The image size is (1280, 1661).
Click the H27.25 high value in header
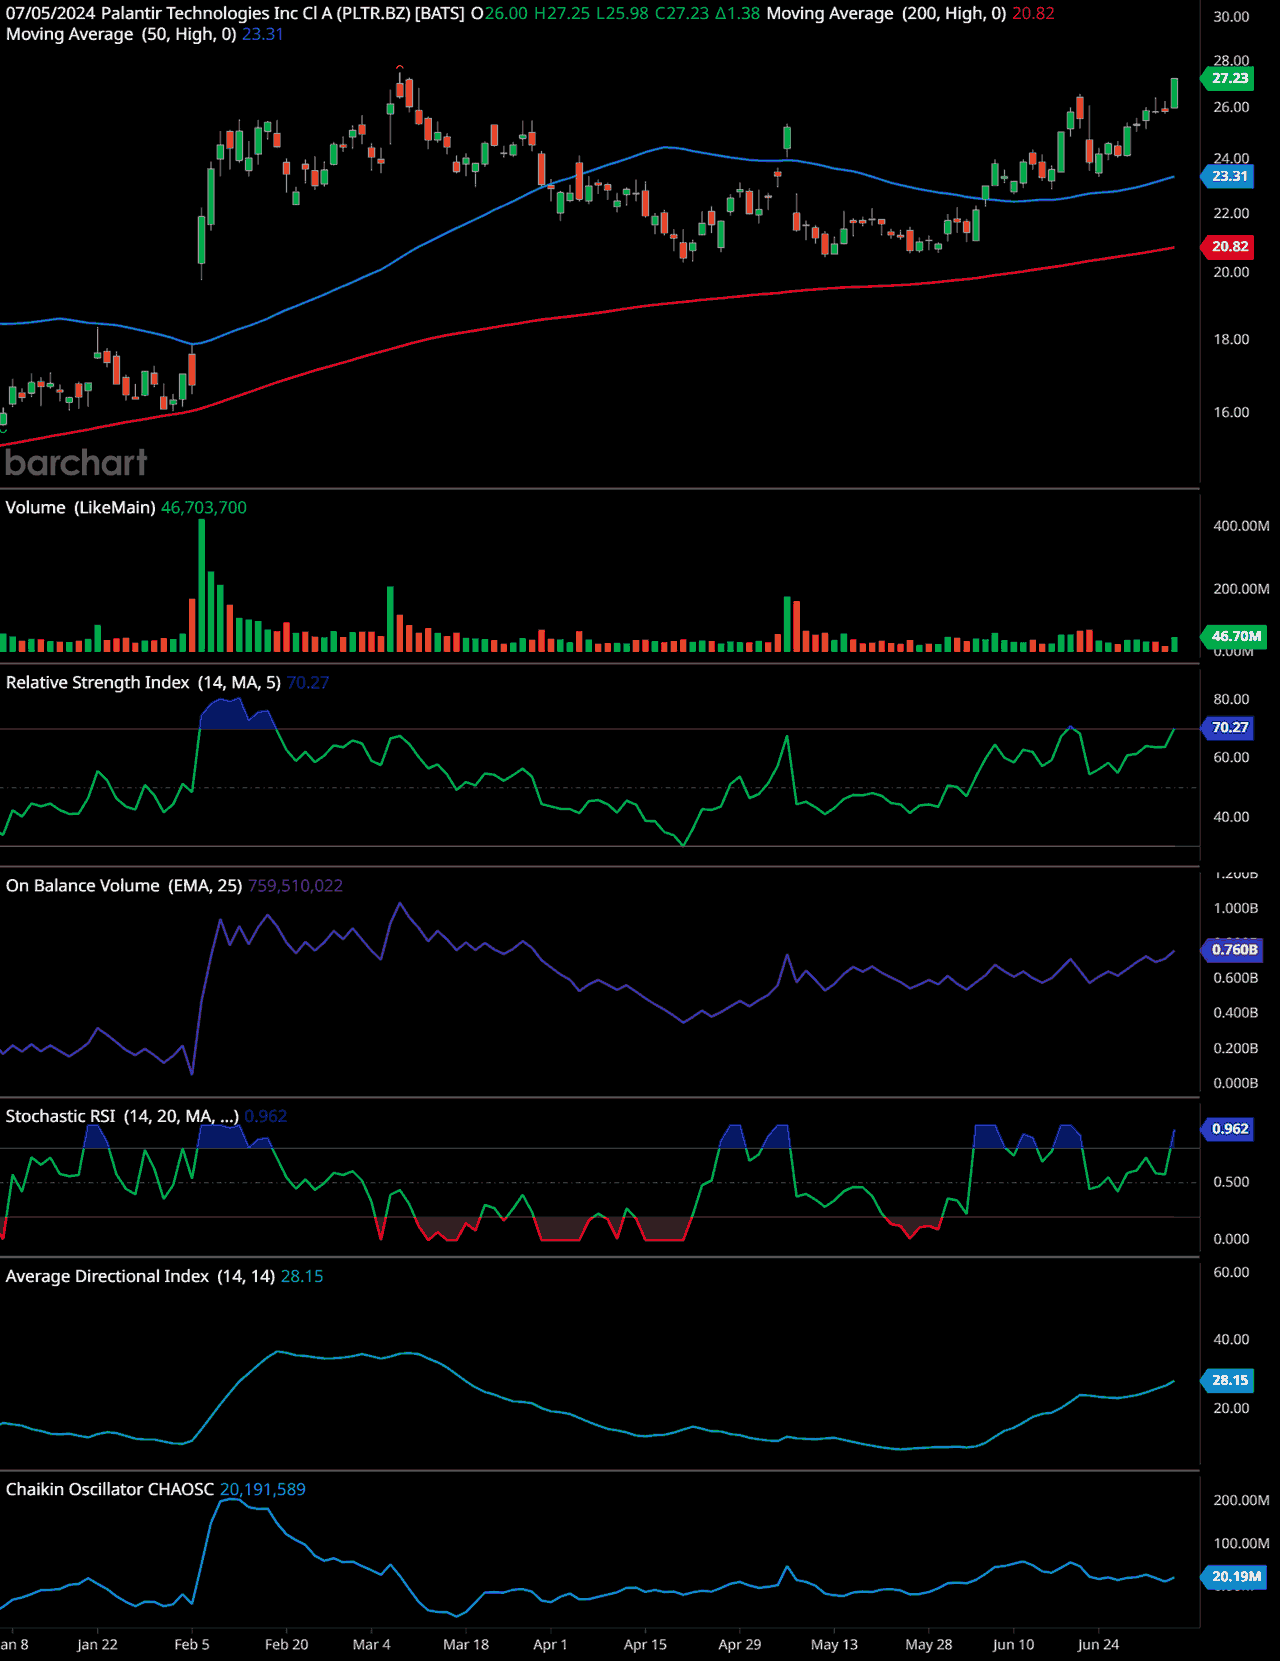tap(562, 13)
